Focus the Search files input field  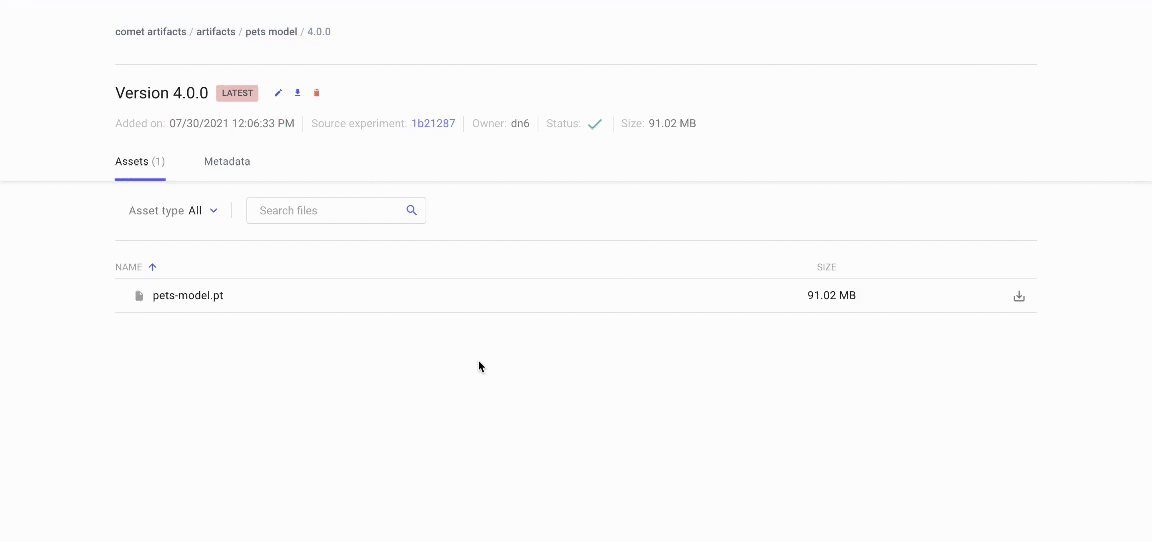click(325, 210)
